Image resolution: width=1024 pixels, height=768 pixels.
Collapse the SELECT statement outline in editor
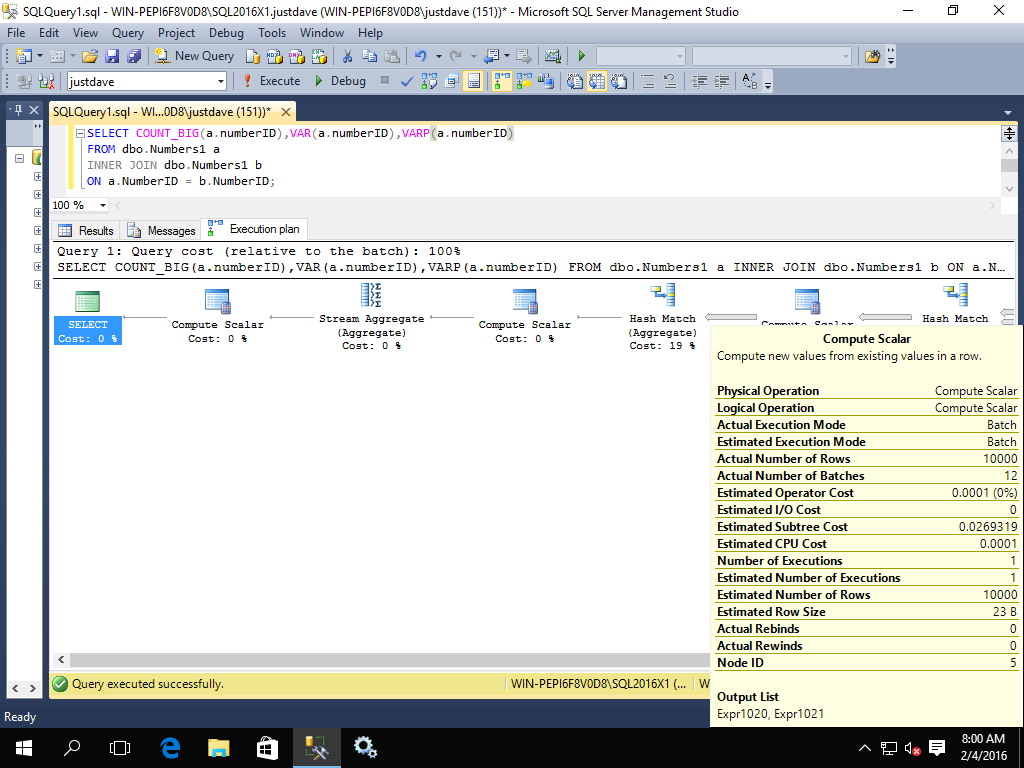80,133
